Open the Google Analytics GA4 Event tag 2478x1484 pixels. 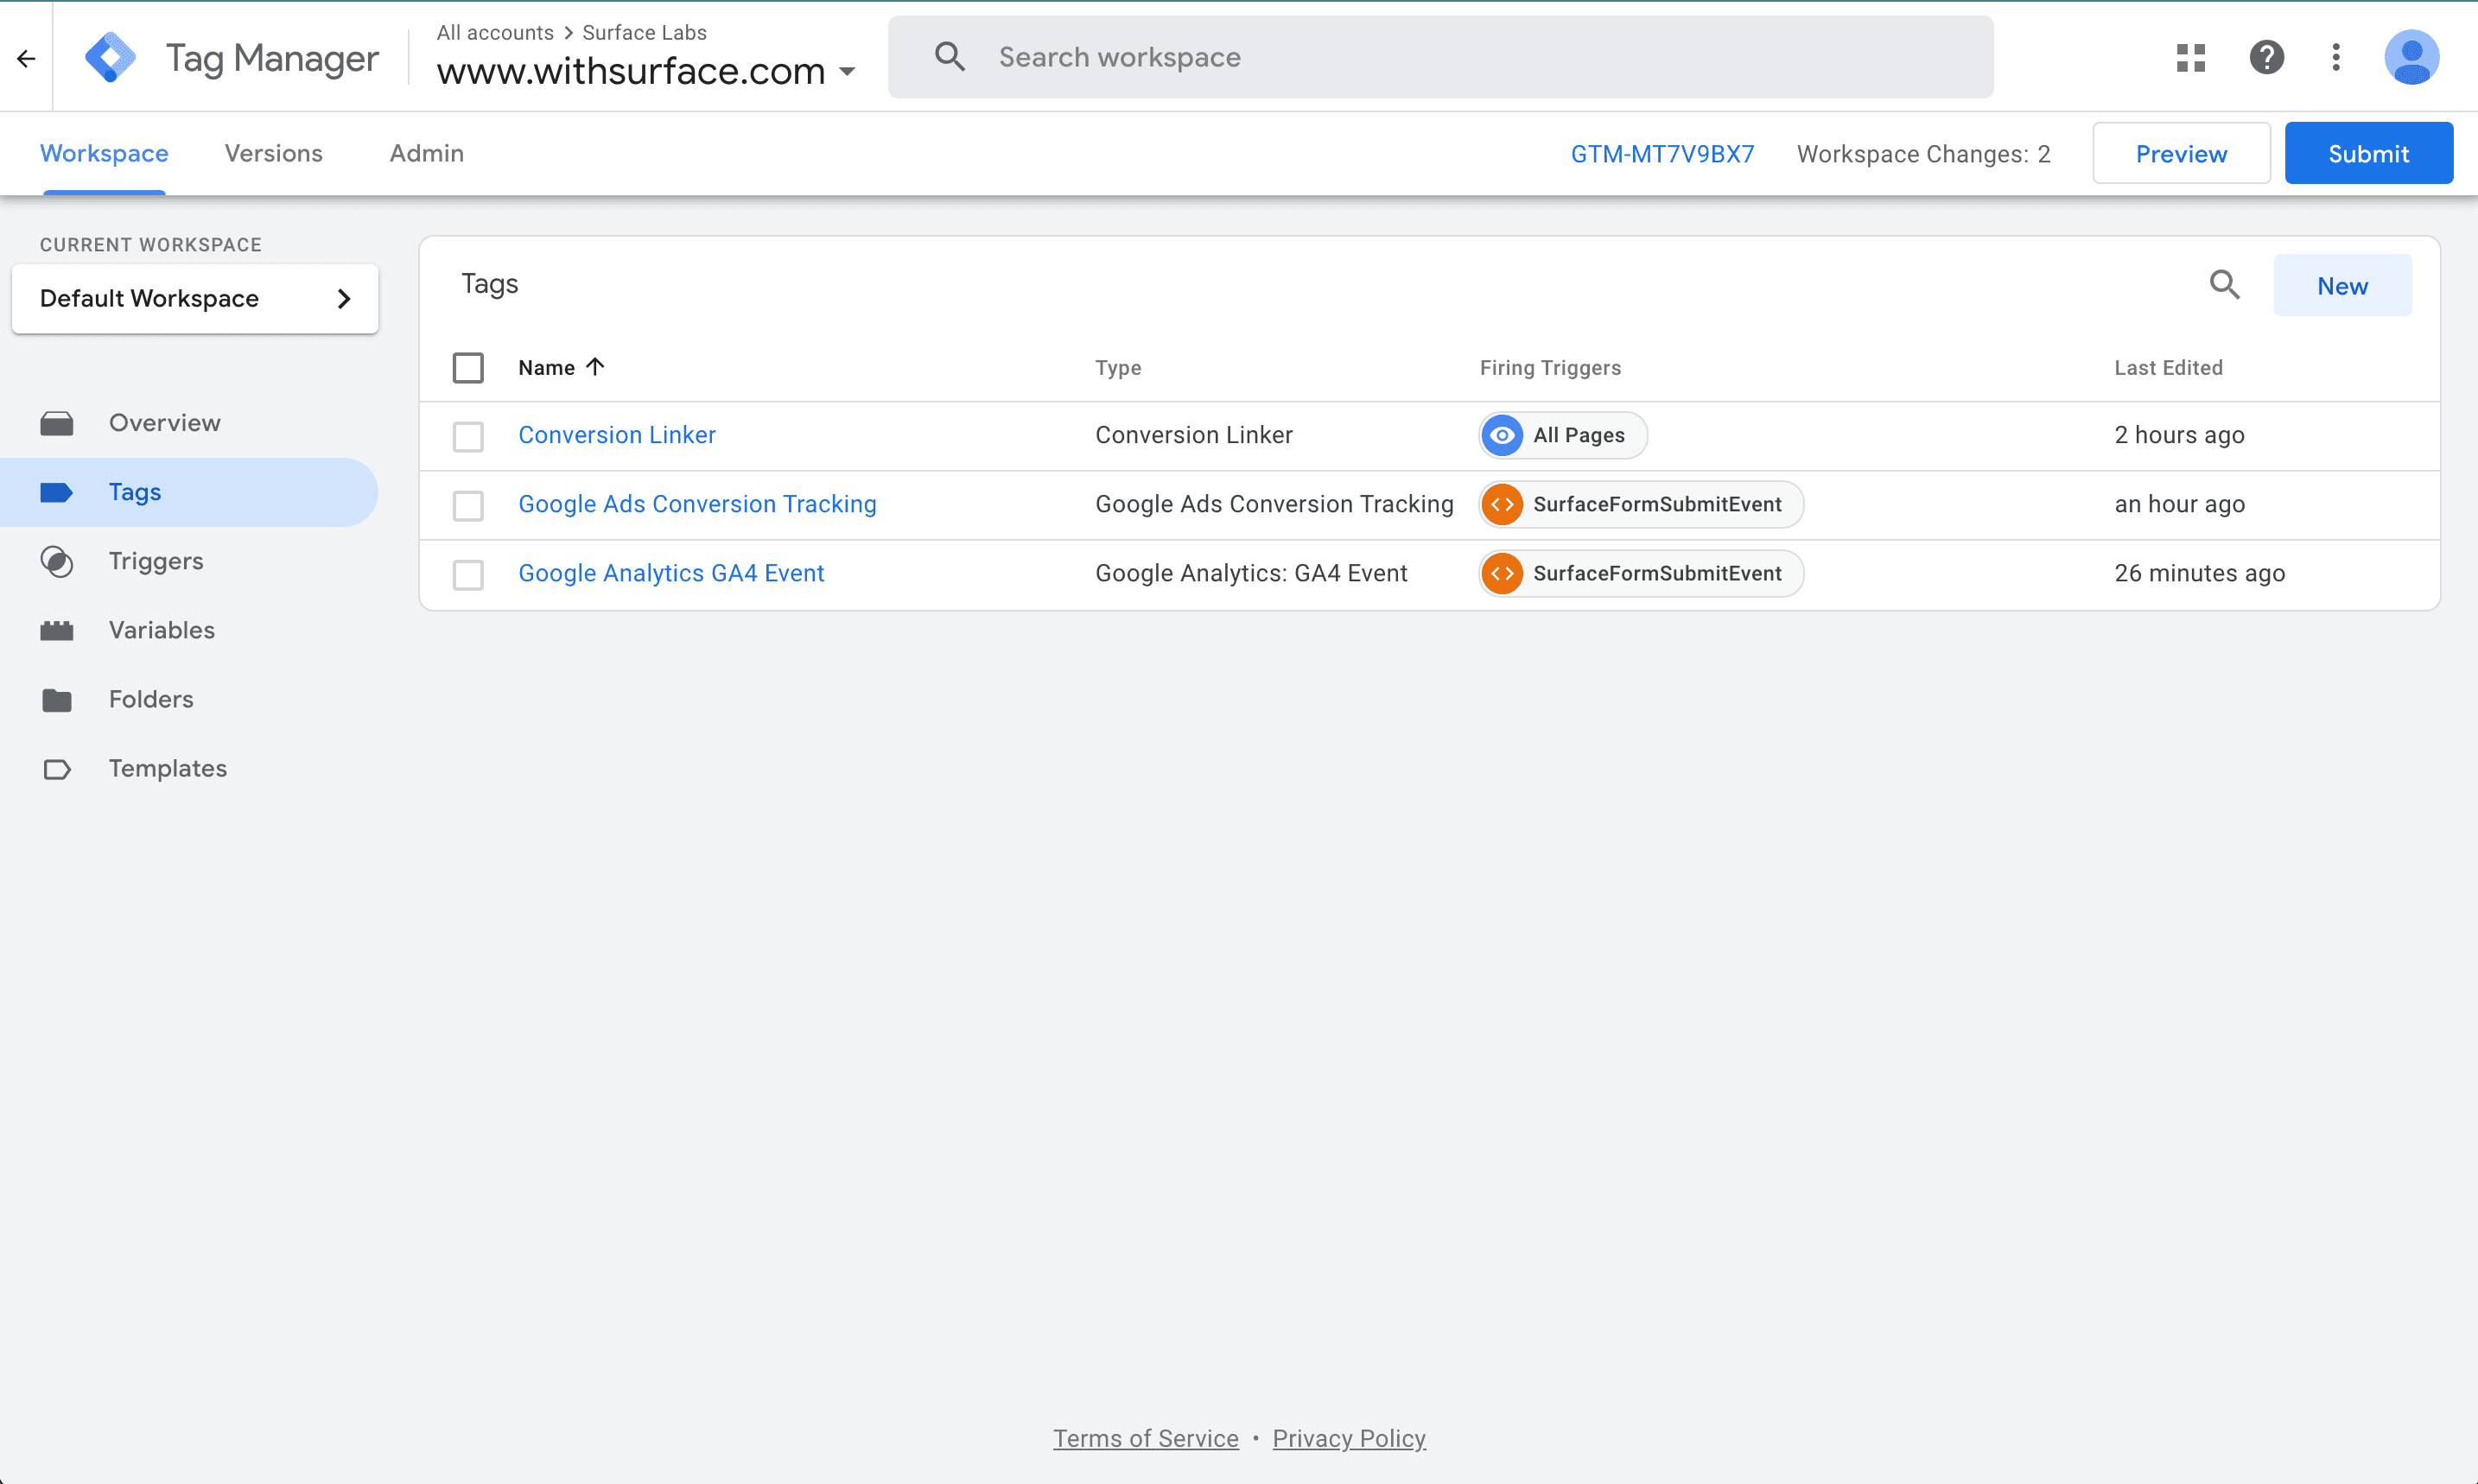coord(671,573)
